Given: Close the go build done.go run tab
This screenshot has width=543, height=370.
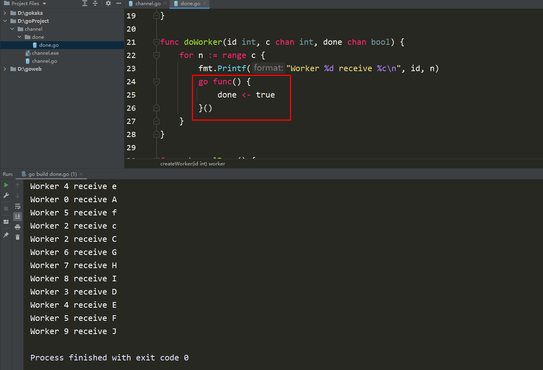Looking at the screenshot, I should click(x=81, y=174).
